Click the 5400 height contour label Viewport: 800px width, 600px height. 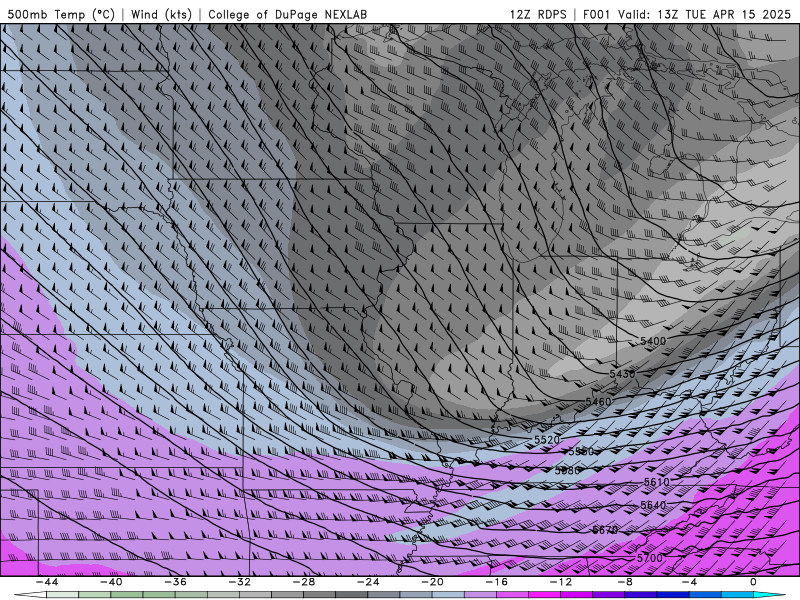pyautogui.click(x=653, y=341)
